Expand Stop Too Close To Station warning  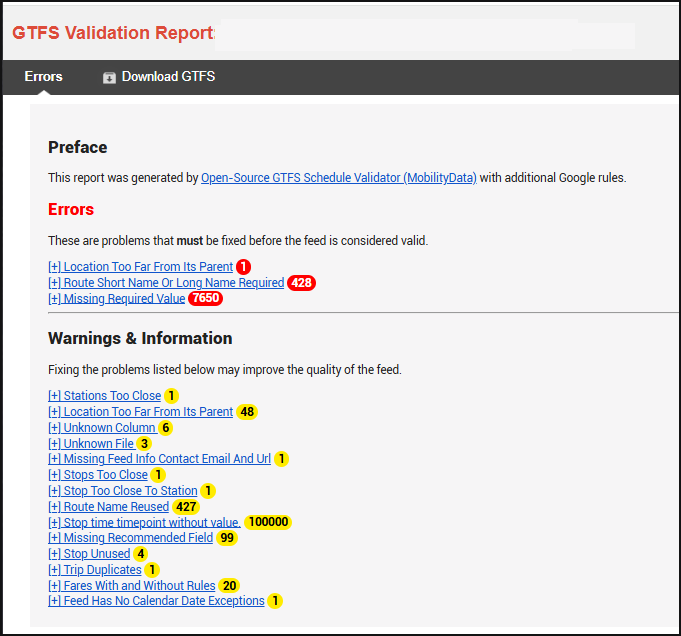tap(123, 490)
